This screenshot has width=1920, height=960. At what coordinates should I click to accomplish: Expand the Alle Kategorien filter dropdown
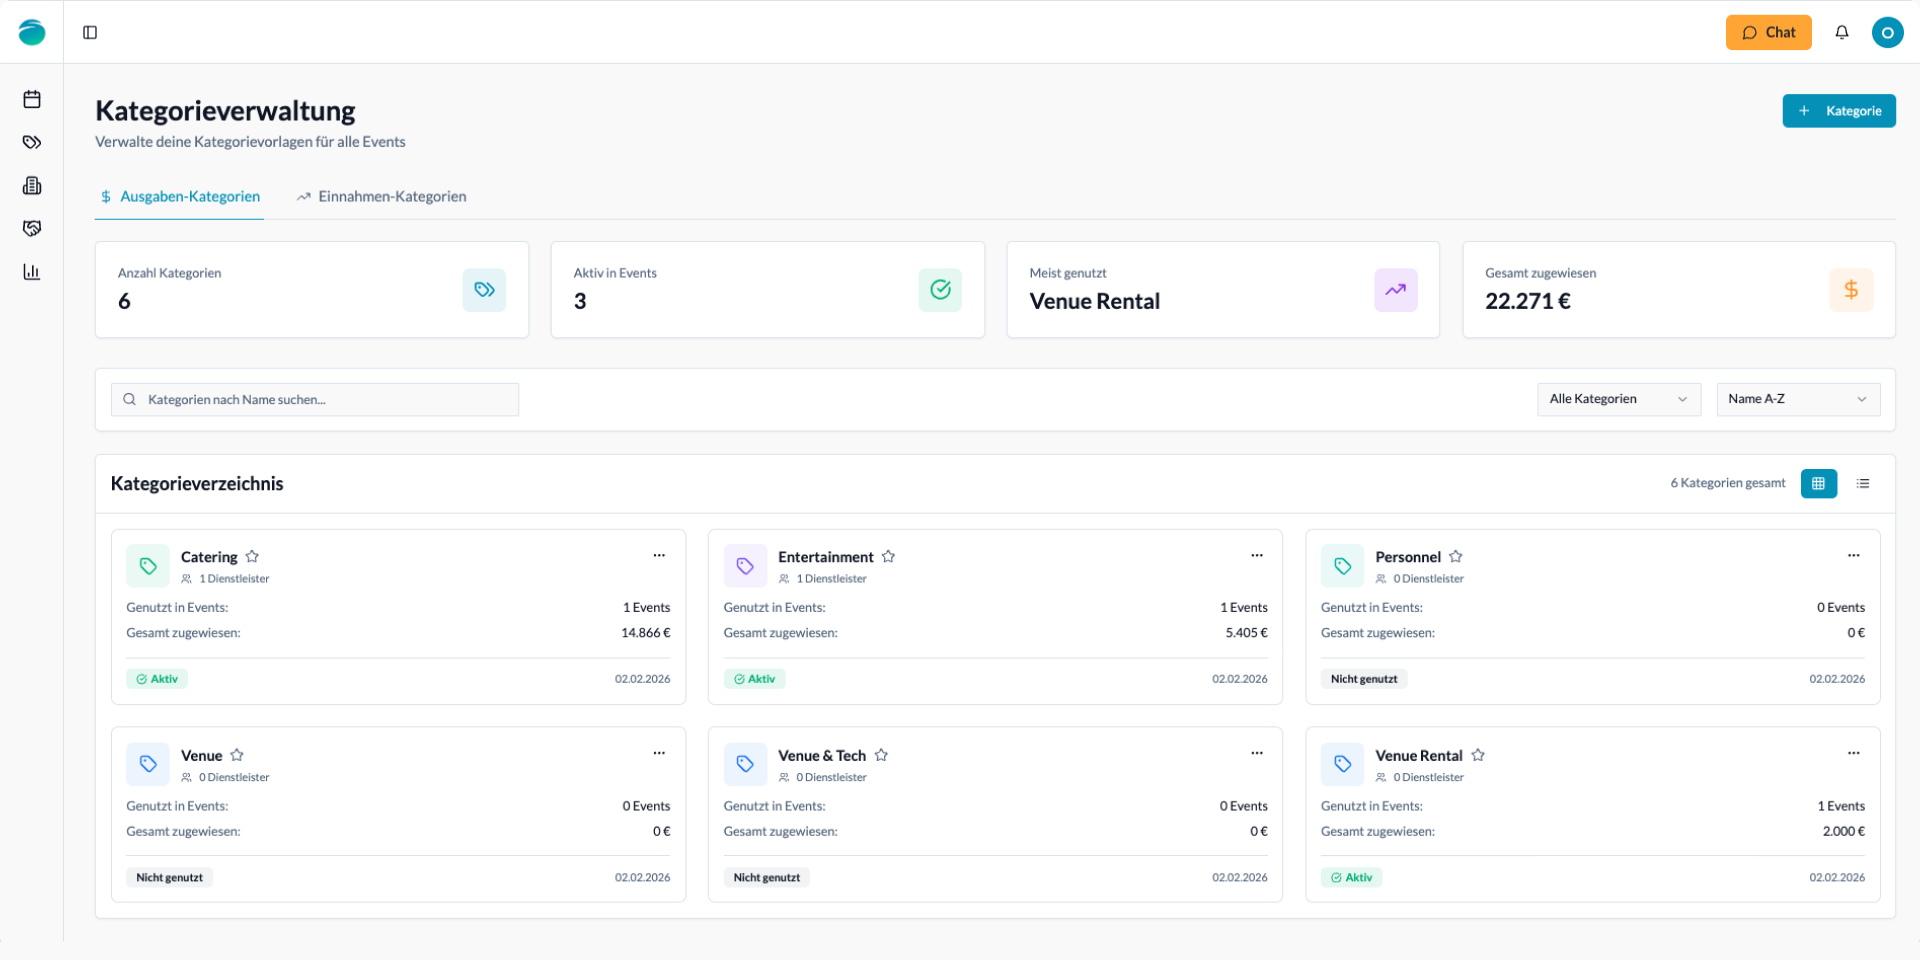coord(1618,399)
